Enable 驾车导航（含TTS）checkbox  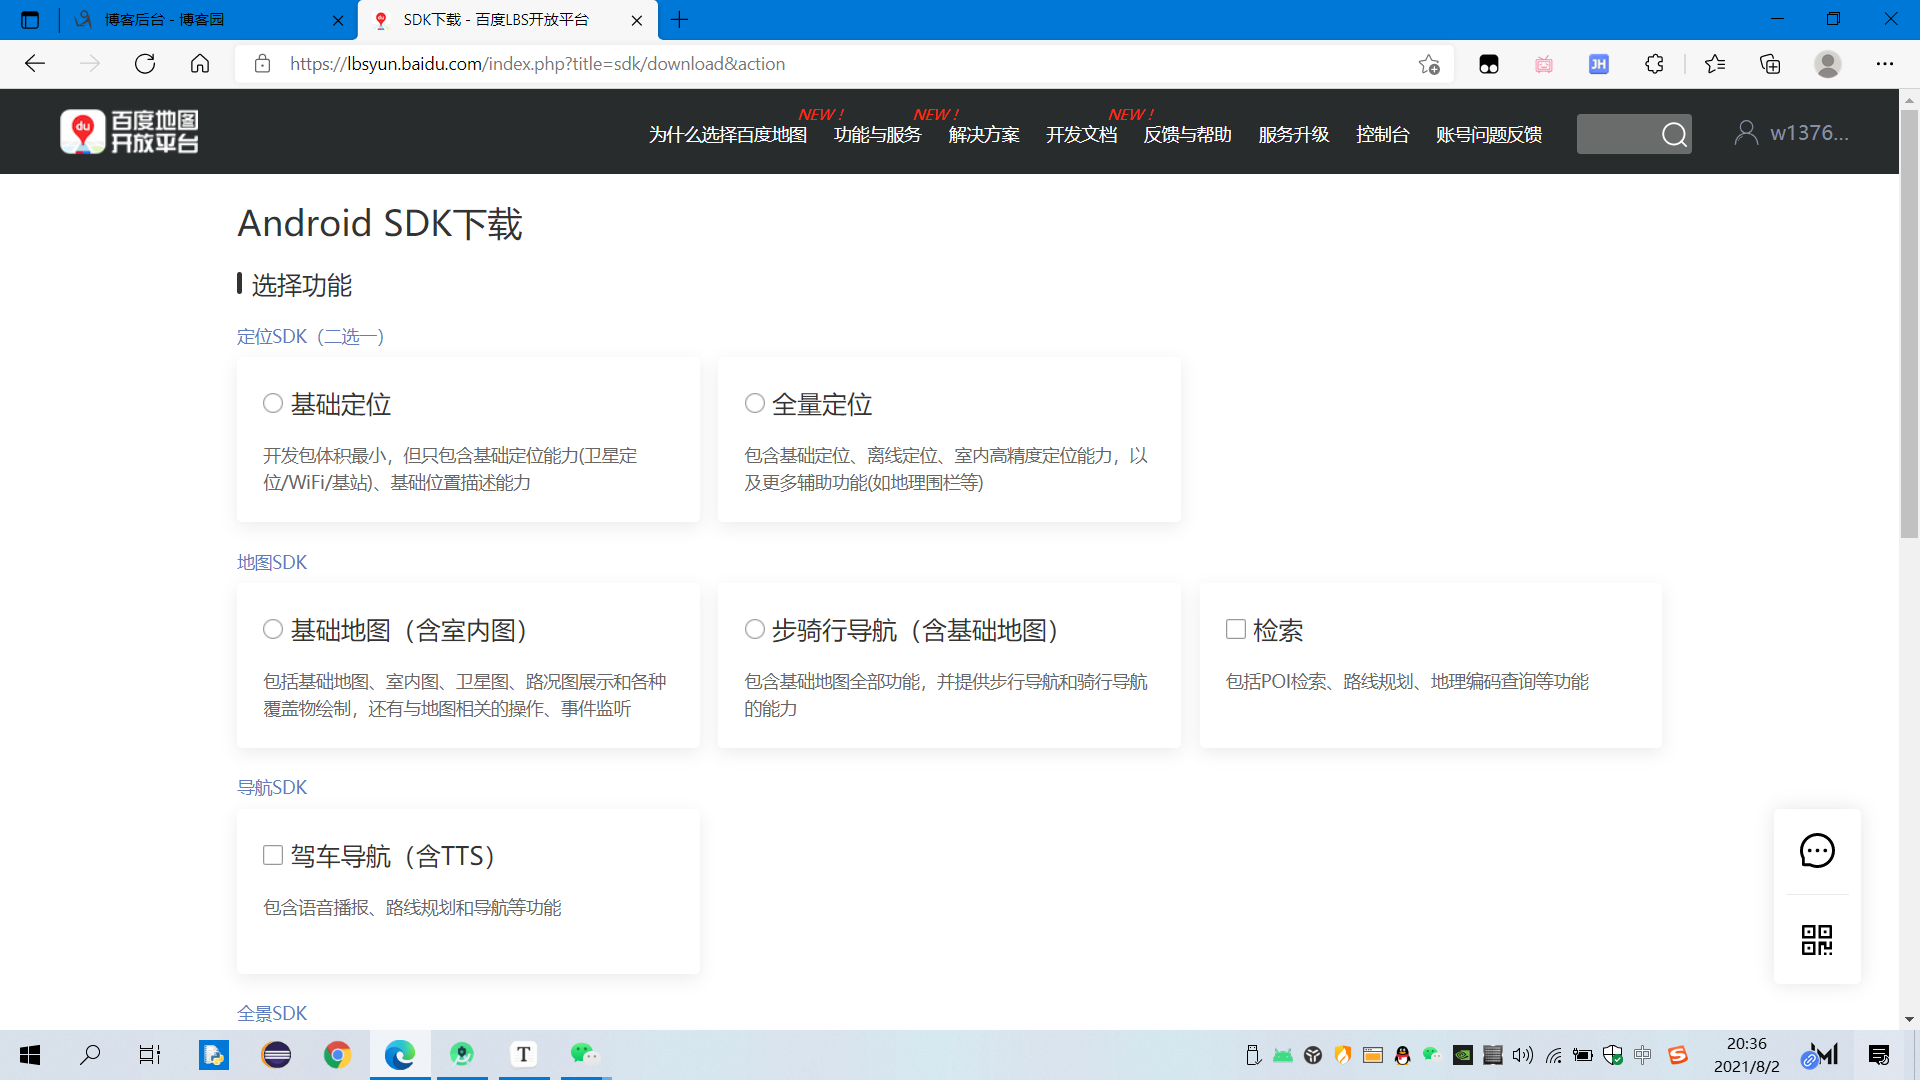[273, 855]
